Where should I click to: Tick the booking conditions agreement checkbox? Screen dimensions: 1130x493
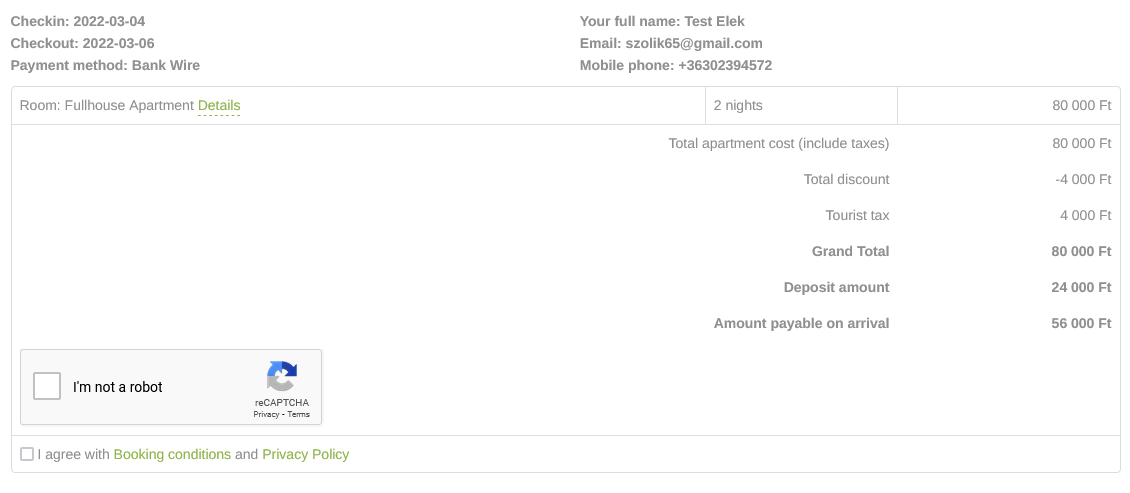click(27, 454)
